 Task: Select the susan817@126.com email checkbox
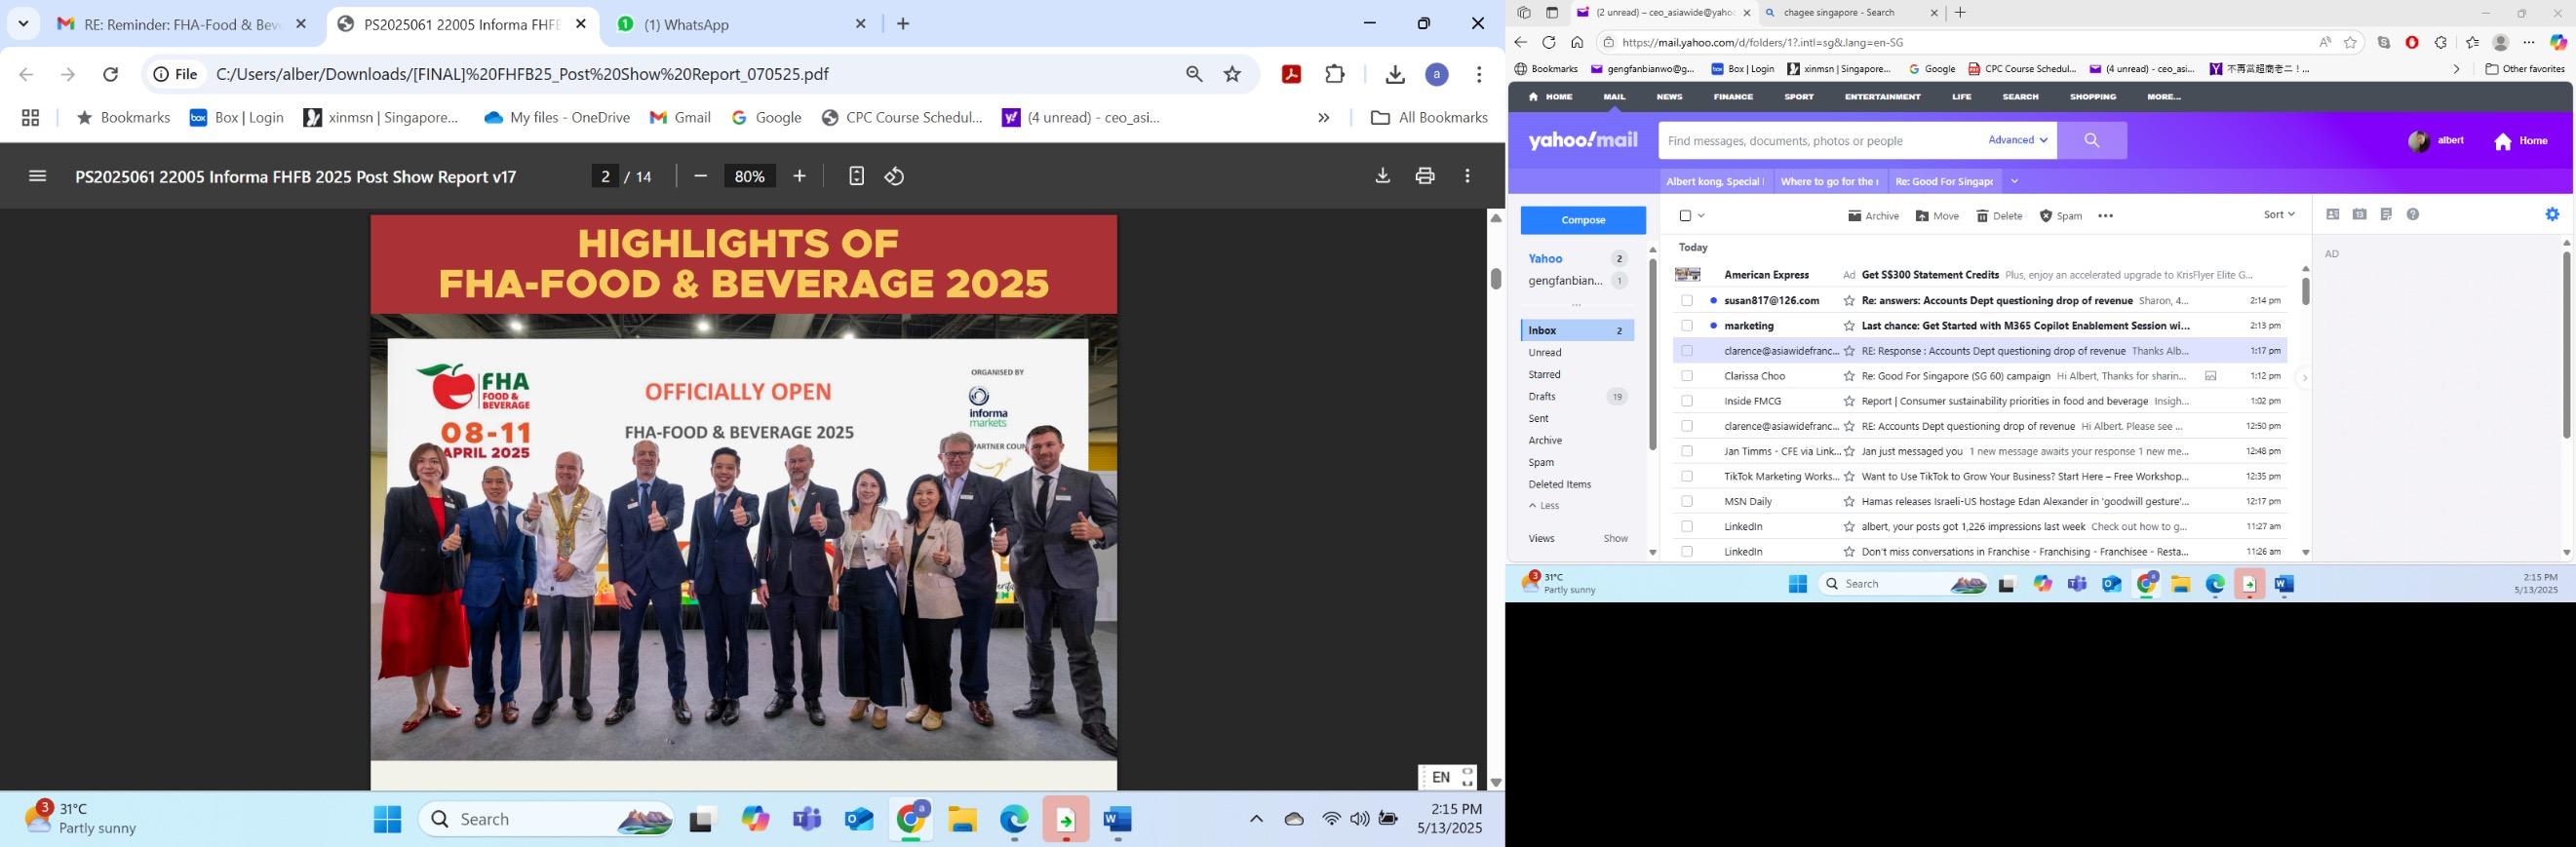(1687, 300)
